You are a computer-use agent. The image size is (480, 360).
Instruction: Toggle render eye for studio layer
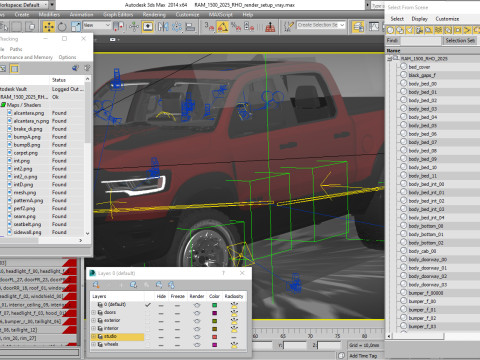click(197, 337)
